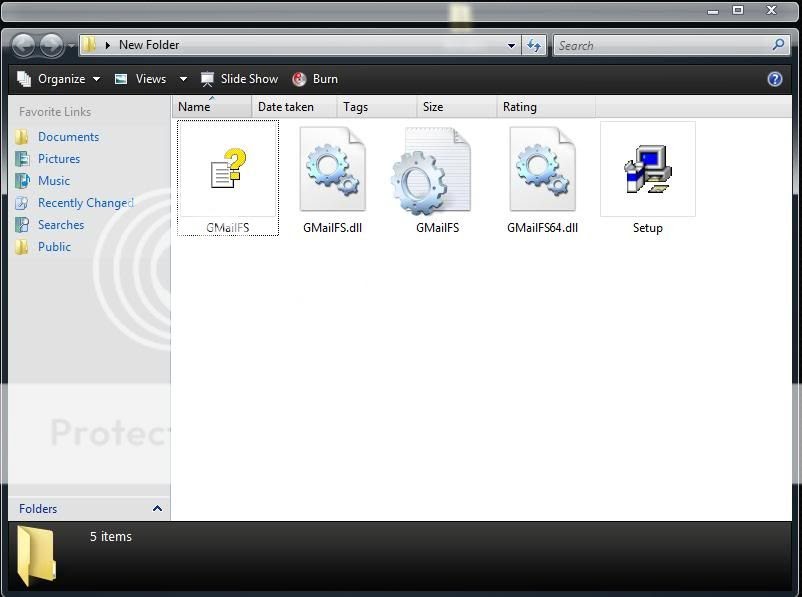Viewport: 802px width, 597px height.
Task: Open the recent pages dropdown beside Forward
Action: click(x=71, y=46)
